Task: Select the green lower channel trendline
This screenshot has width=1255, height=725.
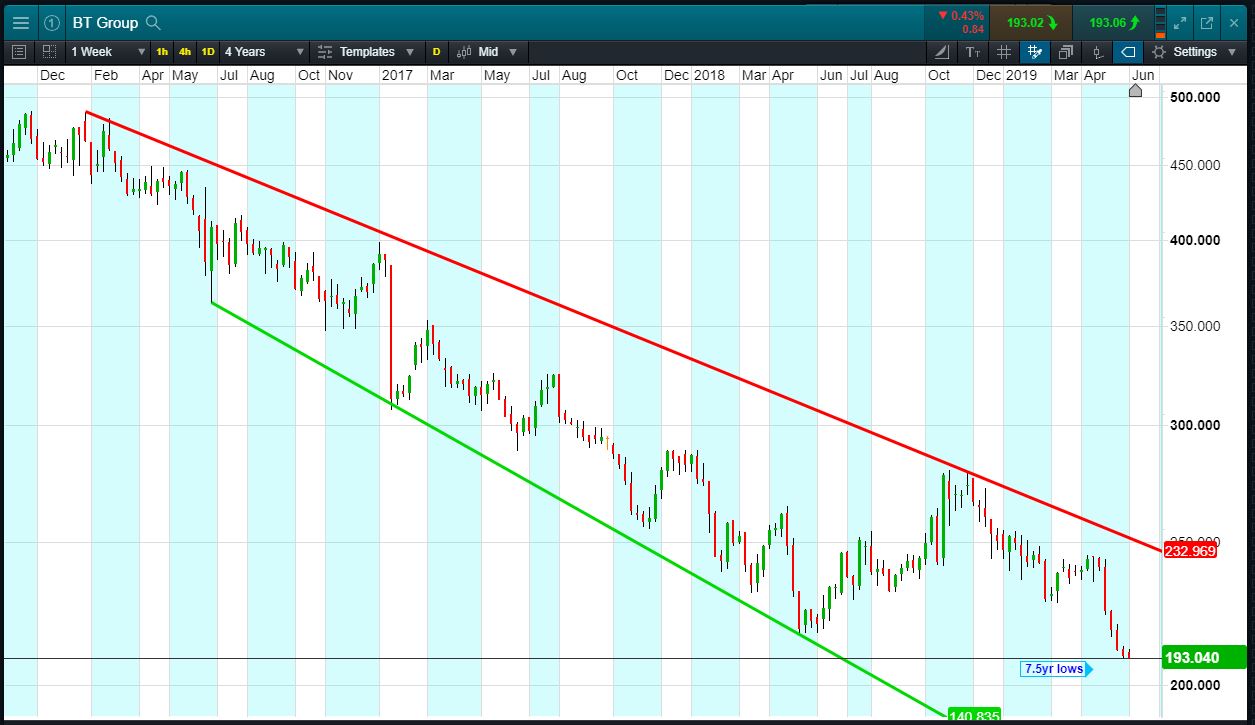Action: point(578,509)
